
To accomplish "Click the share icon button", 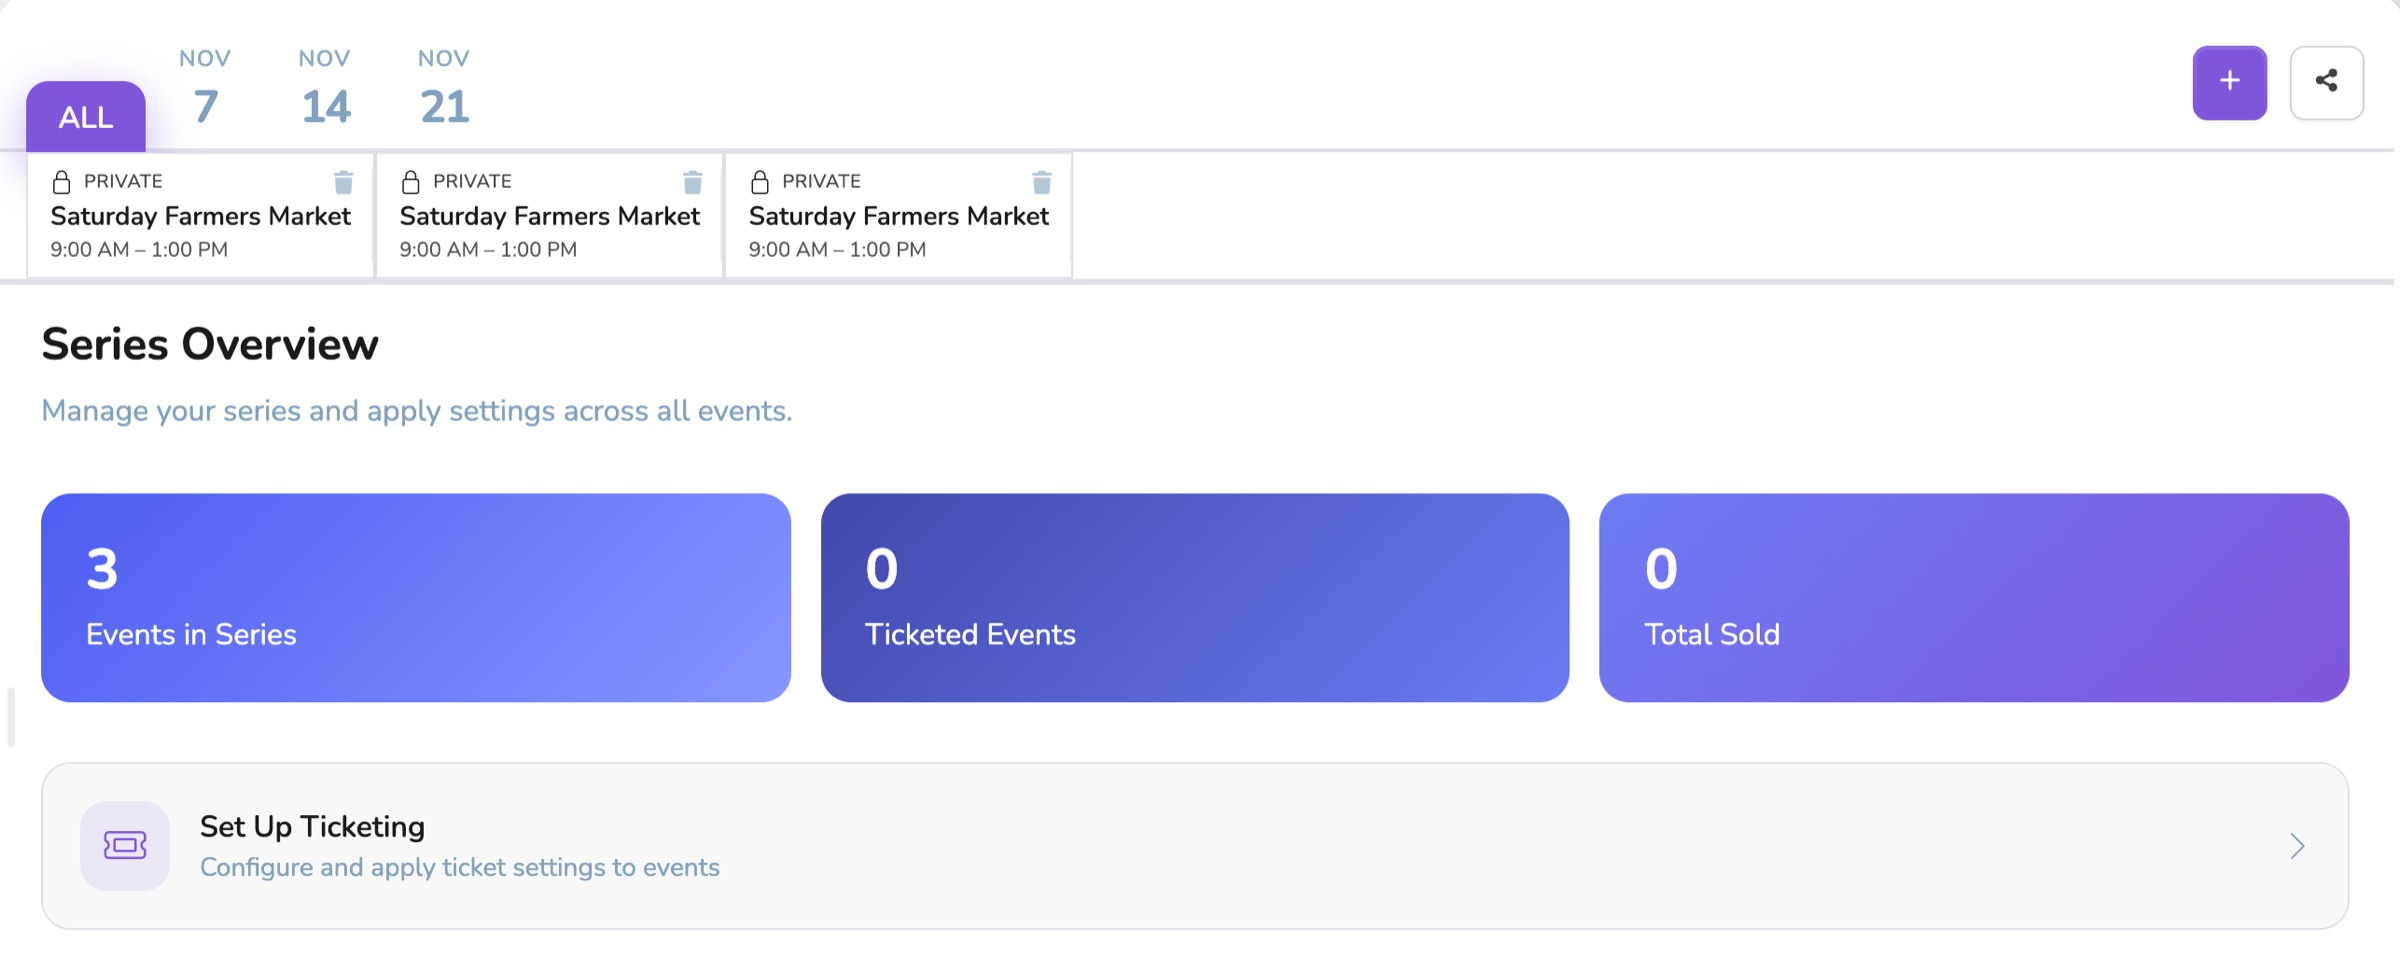I will (x=2326, y=82).
